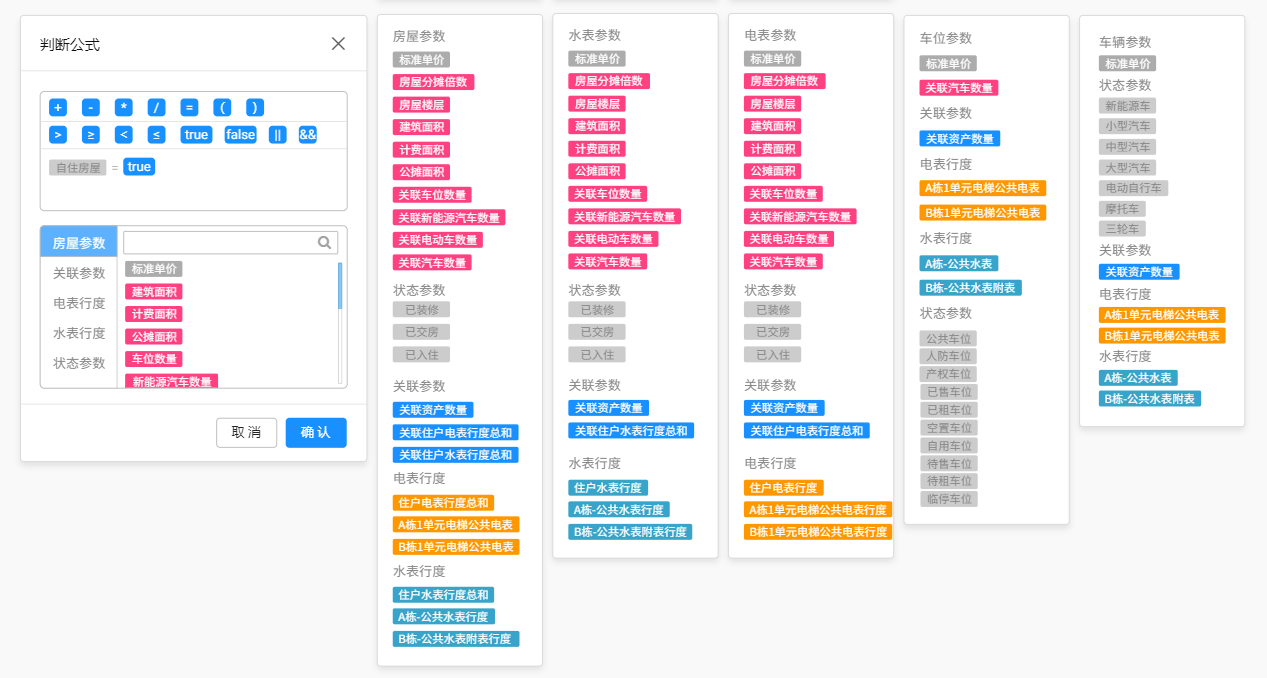Insert the logical OR (||) operator
The image size is (1267, 678).
277,135
